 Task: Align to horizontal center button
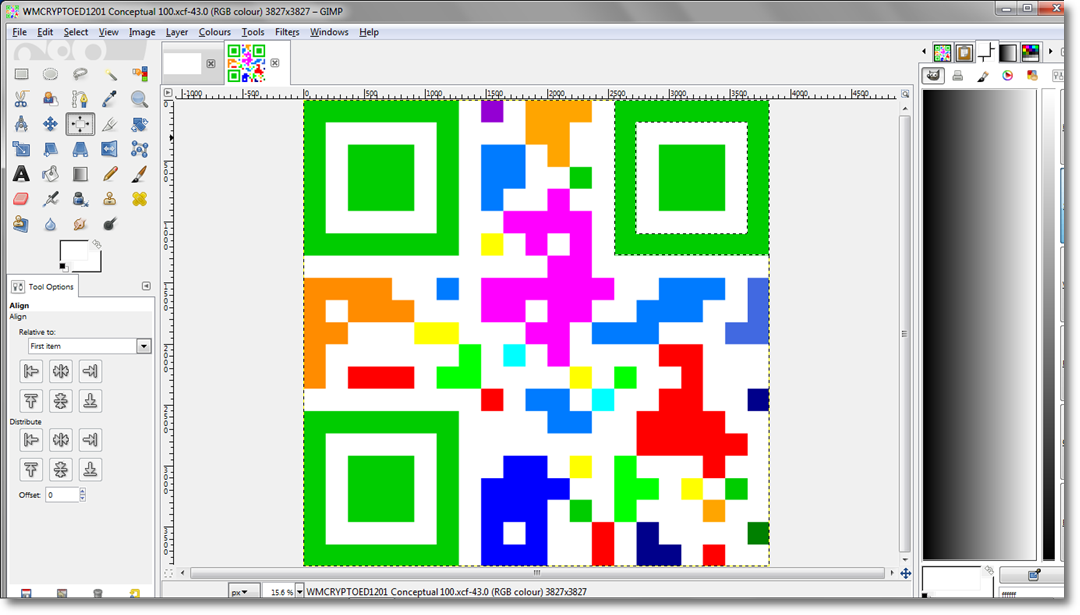click(x=61, y=371)
